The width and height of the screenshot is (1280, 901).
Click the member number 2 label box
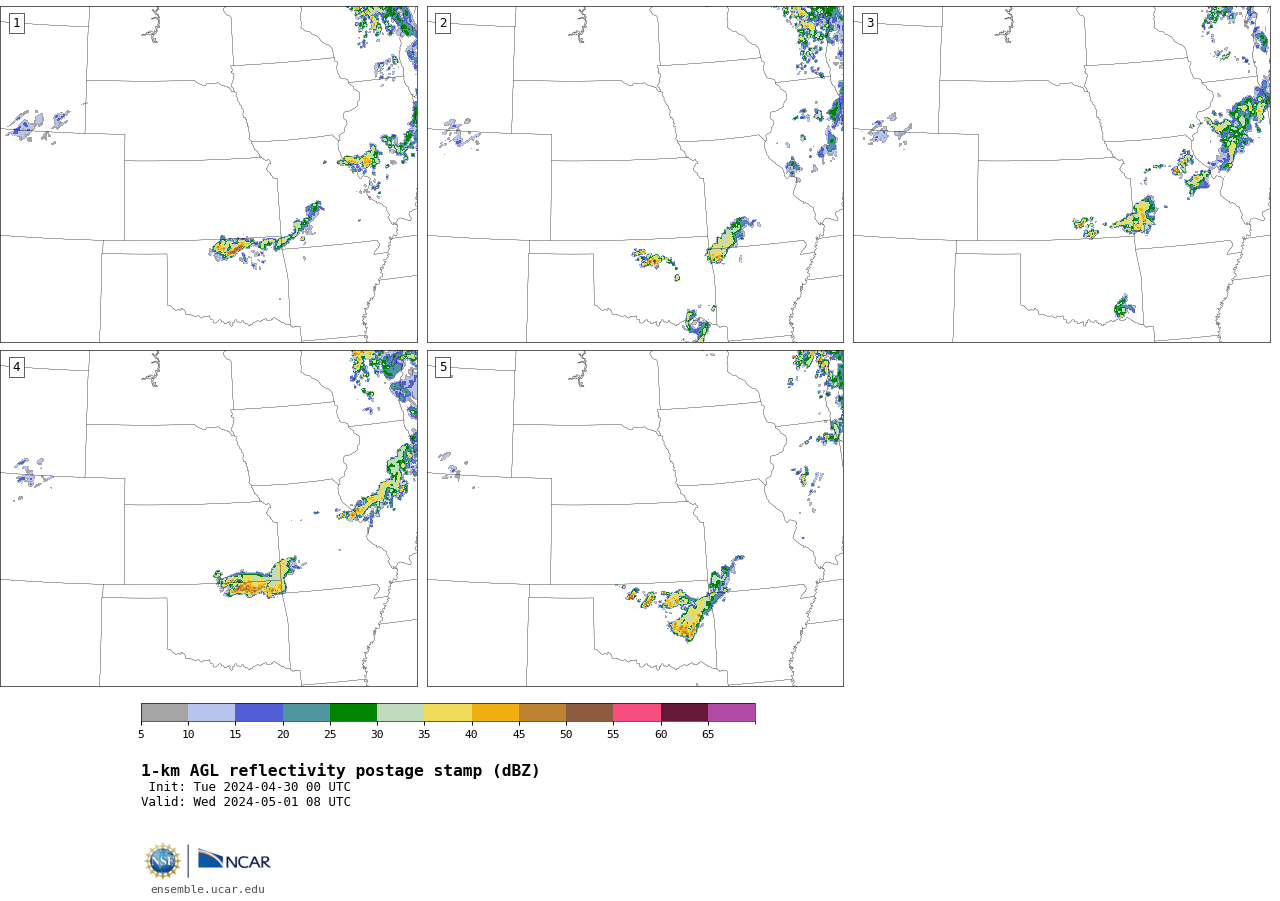(443, 23)
